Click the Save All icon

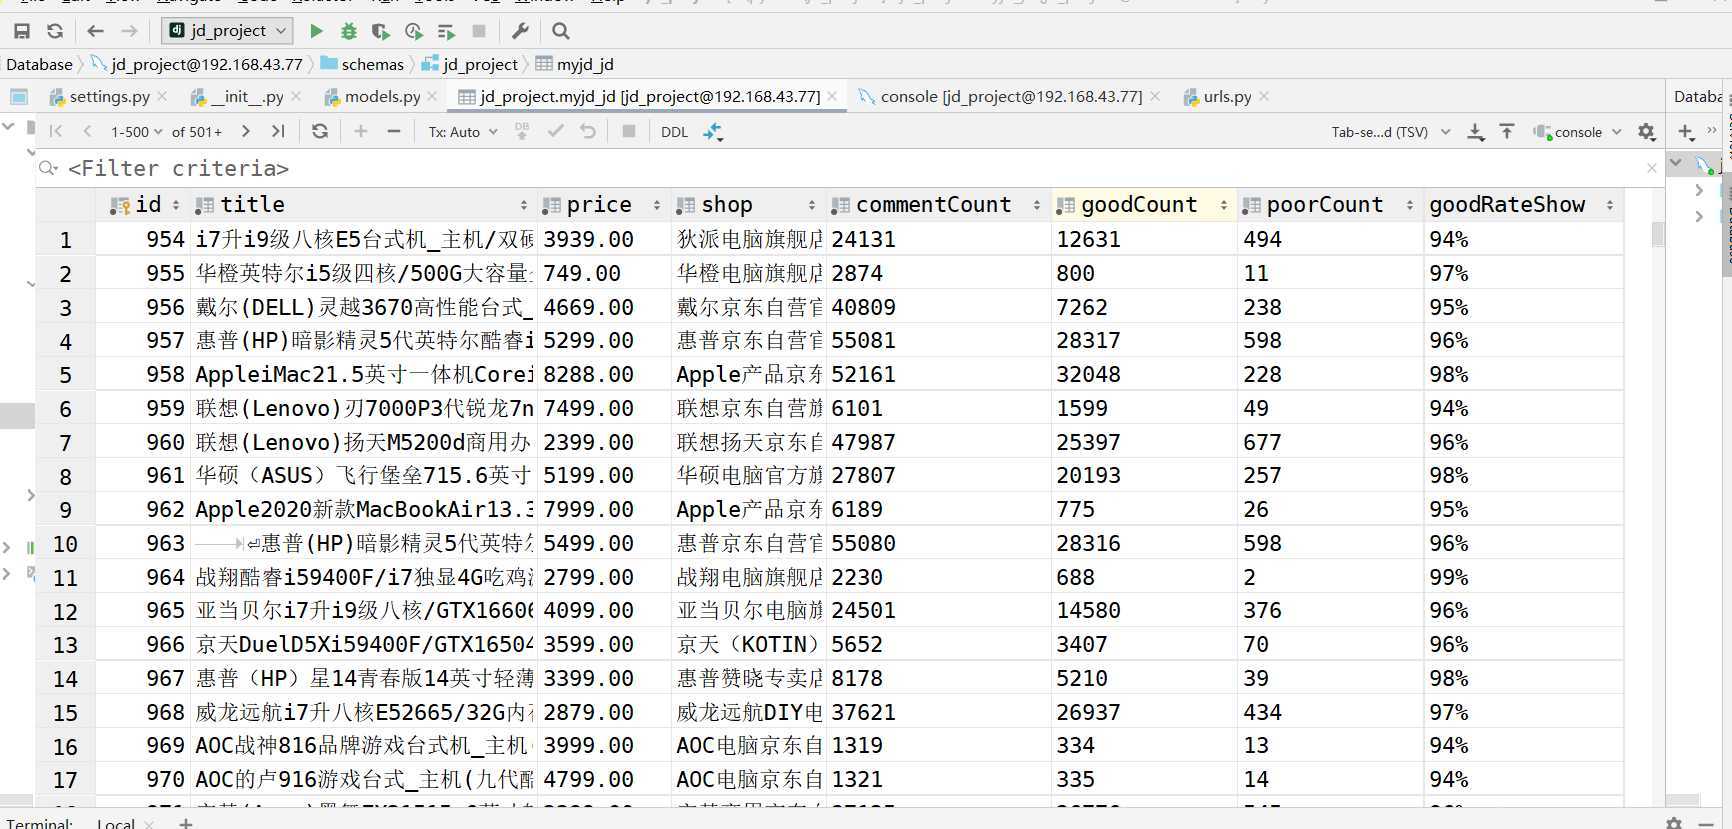tap(21, 31)
